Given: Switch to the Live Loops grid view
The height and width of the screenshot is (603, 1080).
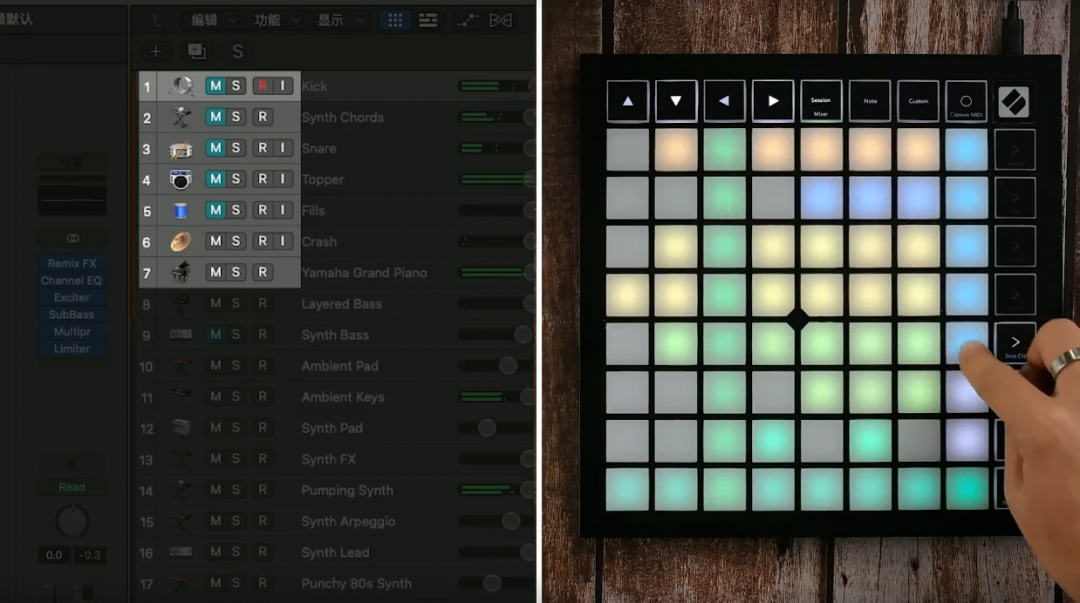Looking at the screenshot, I should pyautogui.click(x=395, y=20).
